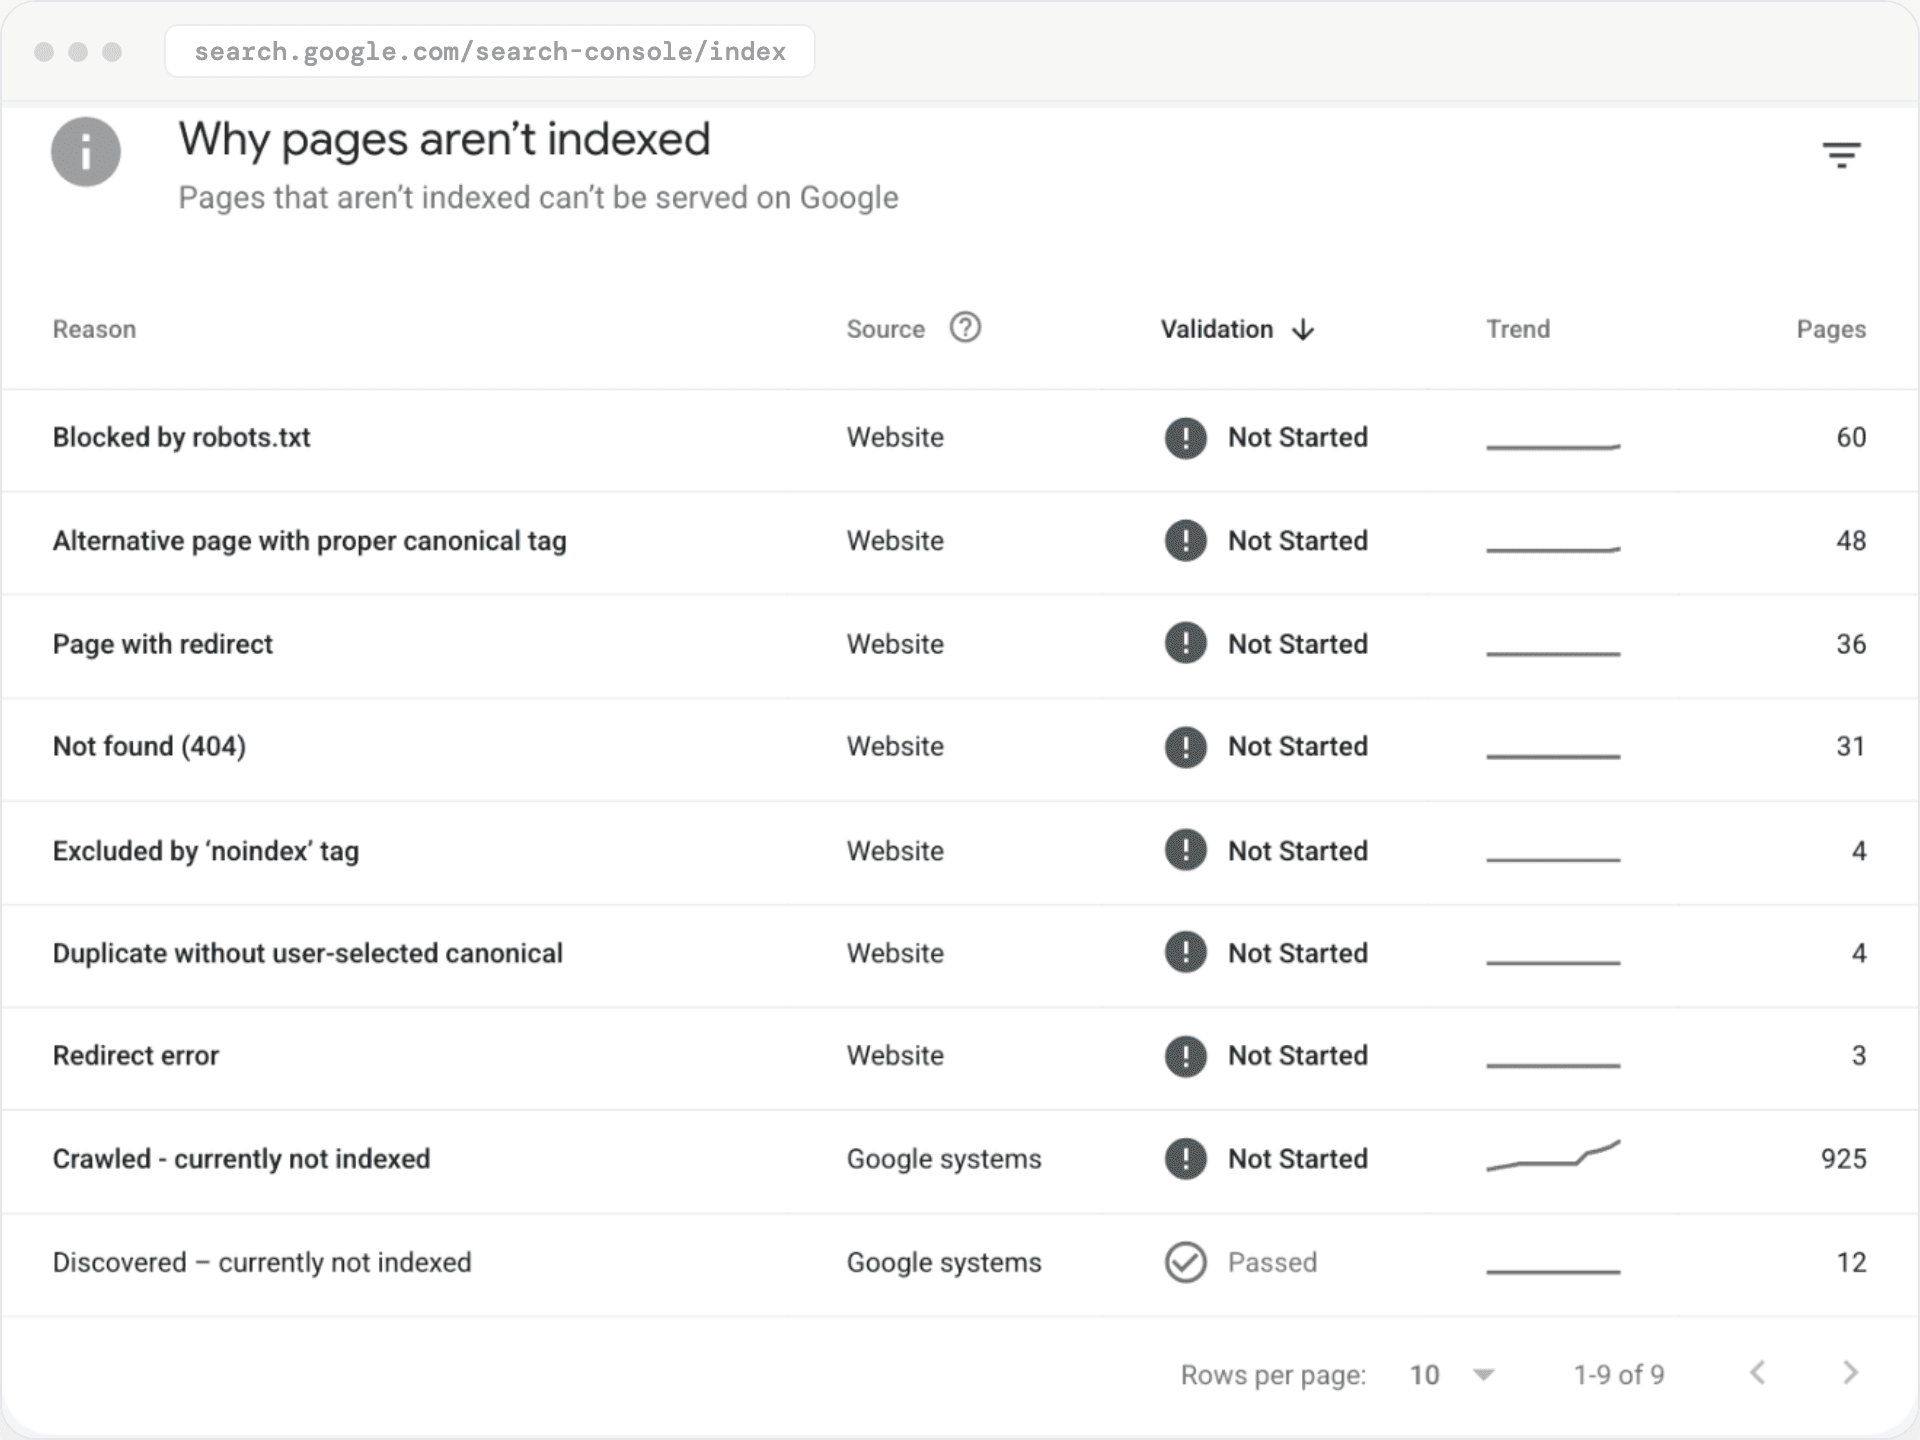Screen dimensions: 1920x1440
Task: Go to next page with right chevron
Action: tap(1850, 1373)
